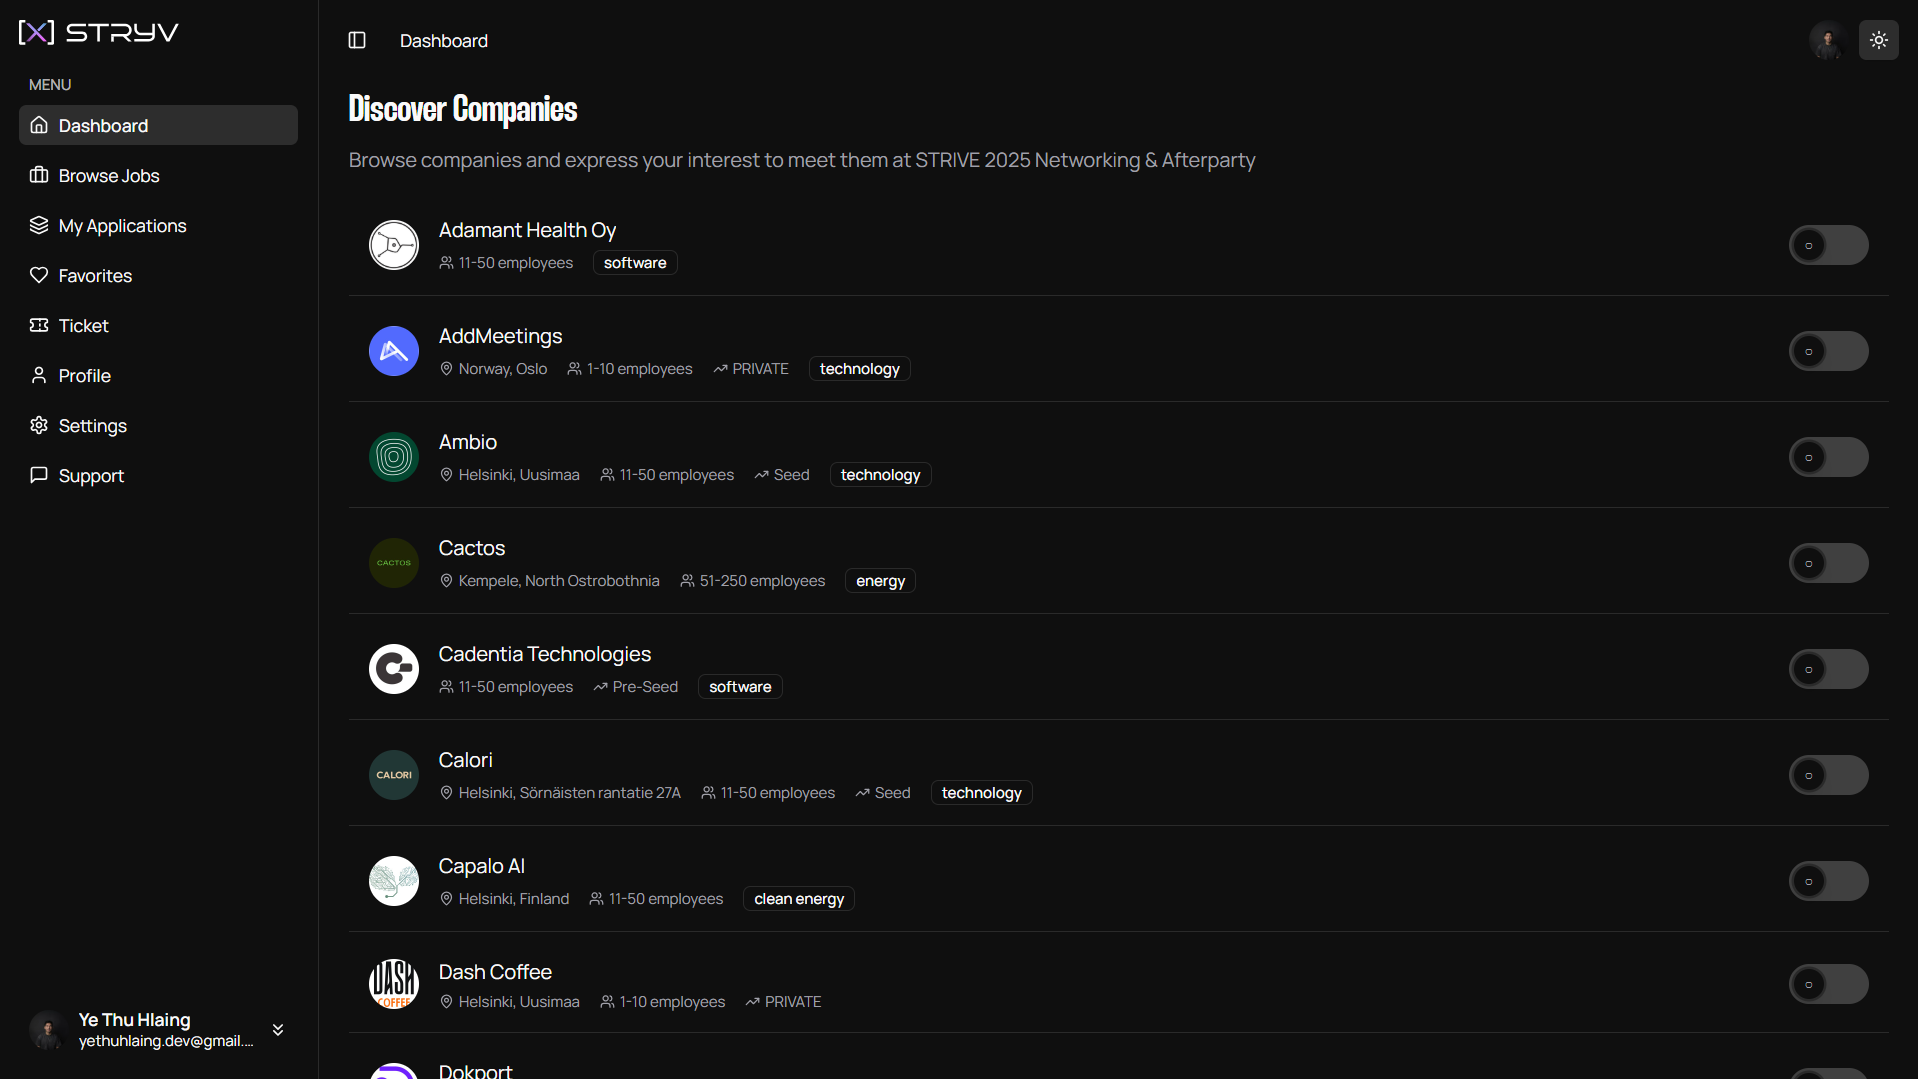
Task: Click the software tag on Adamant Health
Action: [x=635, y=263]
